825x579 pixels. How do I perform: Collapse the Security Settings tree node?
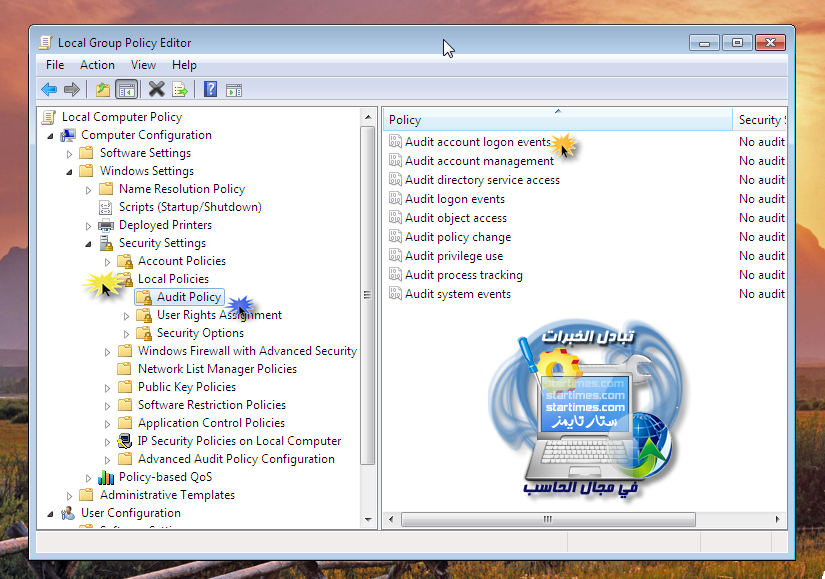click(89, 244)
